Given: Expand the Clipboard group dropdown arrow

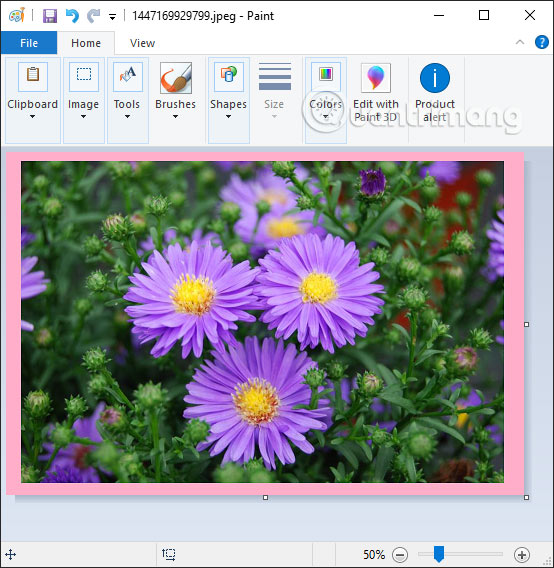Looking at the screenshot, I should pyautogui.click(x=33, y=117).
